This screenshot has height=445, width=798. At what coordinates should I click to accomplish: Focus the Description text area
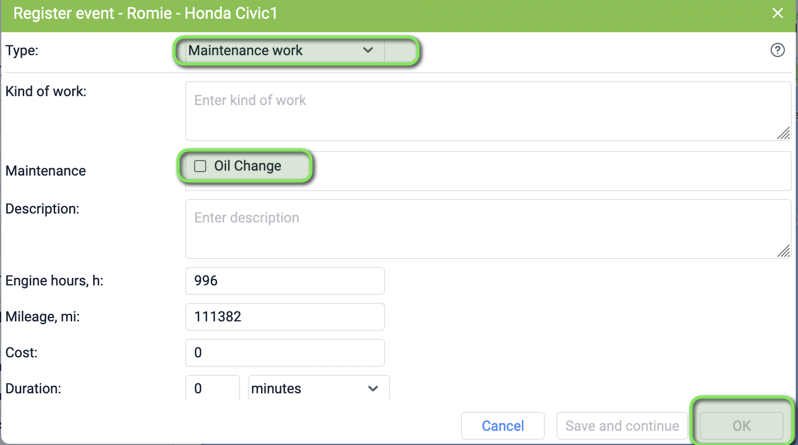click(488, 229)
